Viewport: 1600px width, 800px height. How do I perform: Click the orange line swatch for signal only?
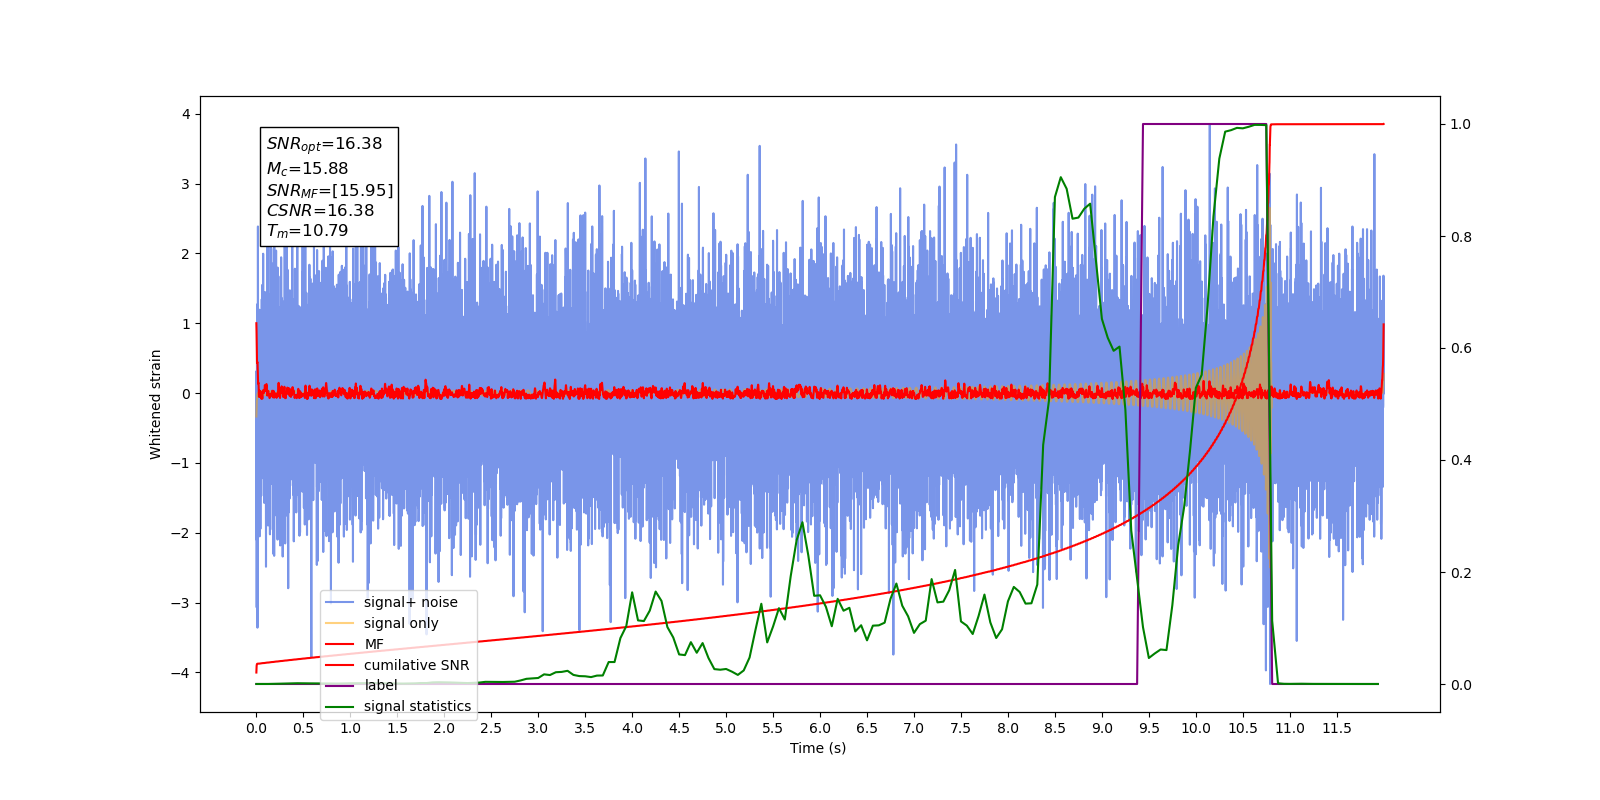341,623
